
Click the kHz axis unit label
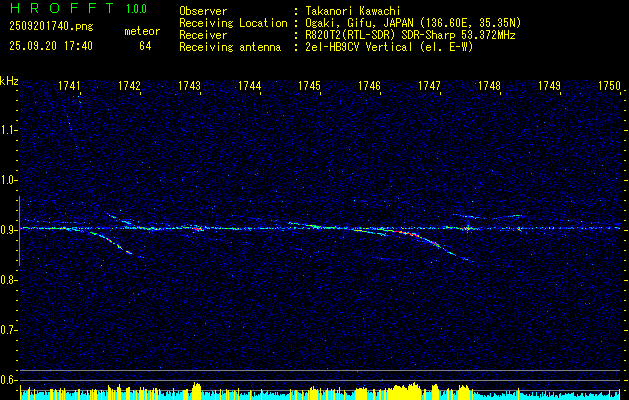[9, 81]
